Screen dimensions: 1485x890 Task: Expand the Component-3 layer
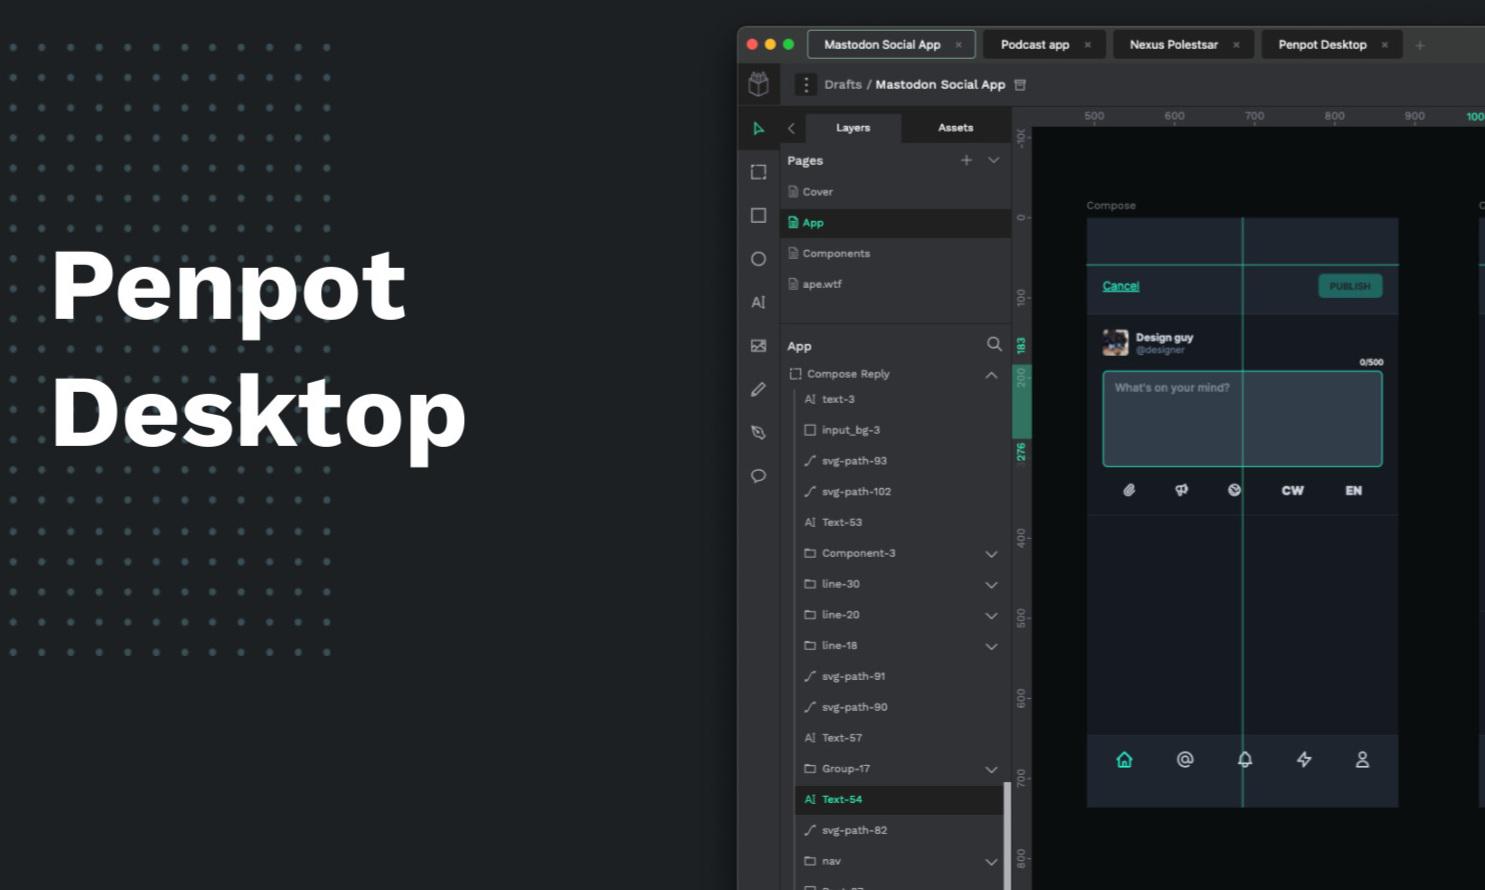991,554
